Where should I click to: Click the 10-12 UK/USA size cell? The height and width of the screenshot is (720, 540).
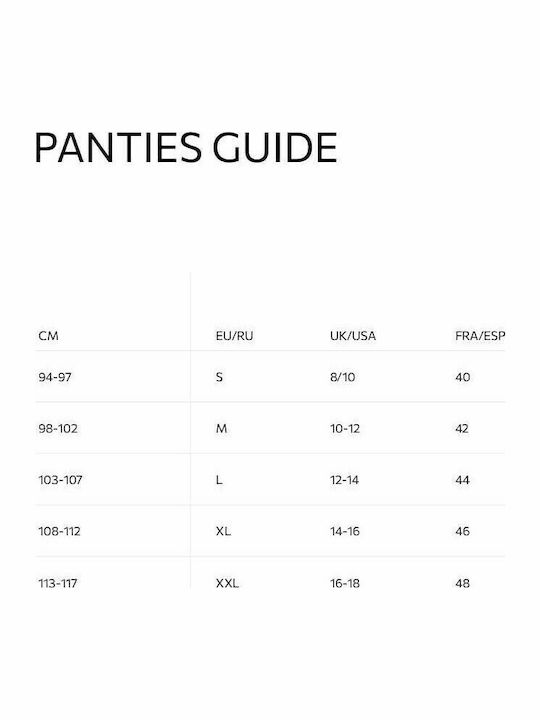point(345,428)
